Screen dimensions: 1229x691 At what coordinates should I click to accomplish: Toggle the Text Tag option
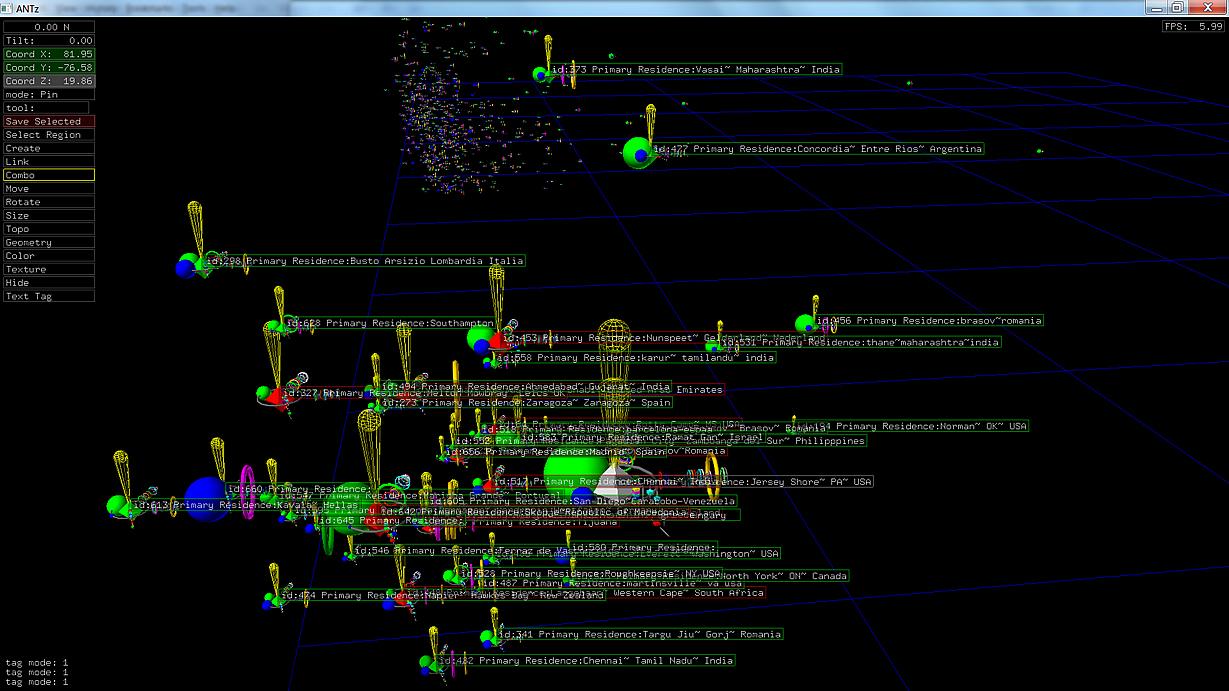pyautogui.click(x=48, y=297)
